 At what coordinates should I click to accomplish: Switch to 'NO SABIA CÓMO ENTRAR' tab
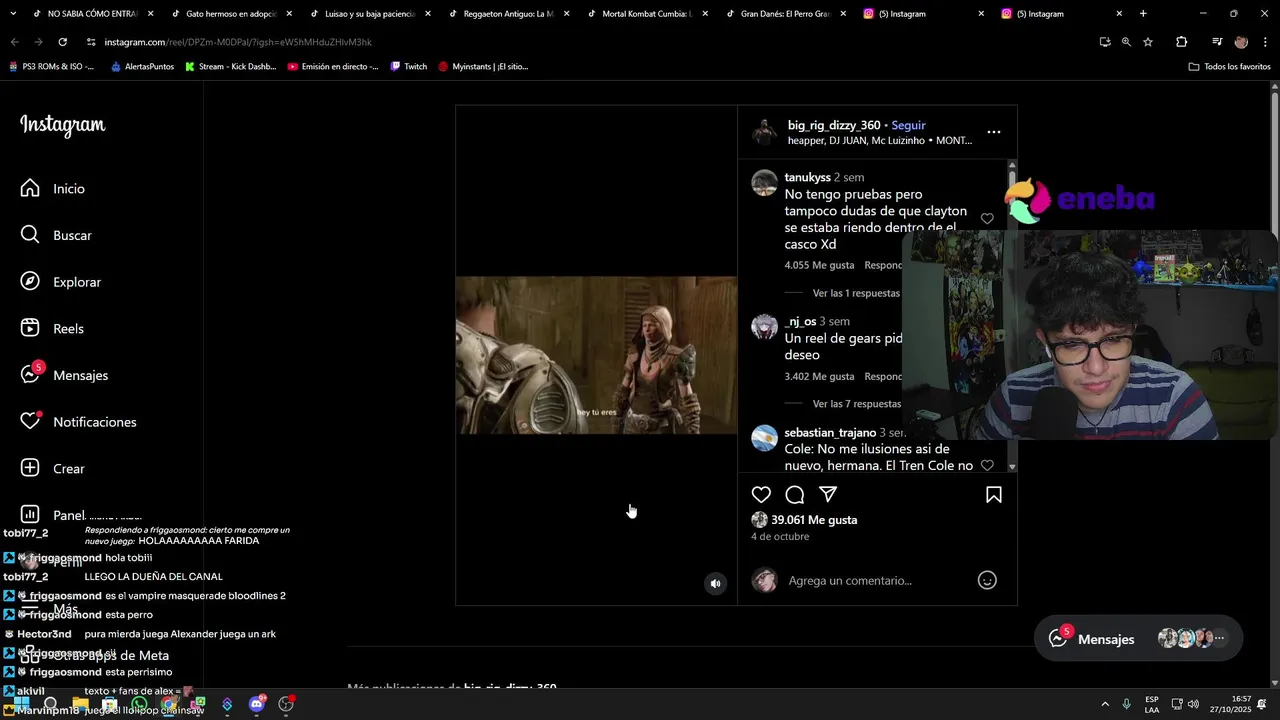click(x=92, y=14)
